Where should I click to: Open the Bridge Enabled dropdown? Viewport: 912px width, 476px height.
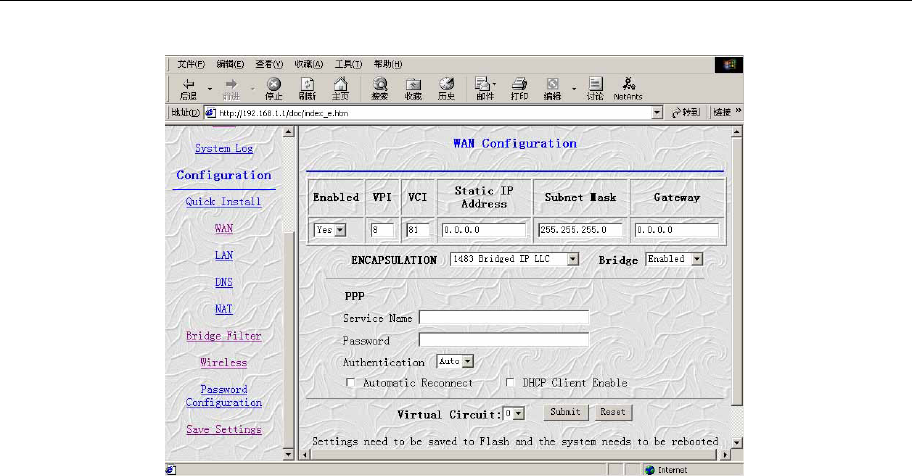(674, 259)
